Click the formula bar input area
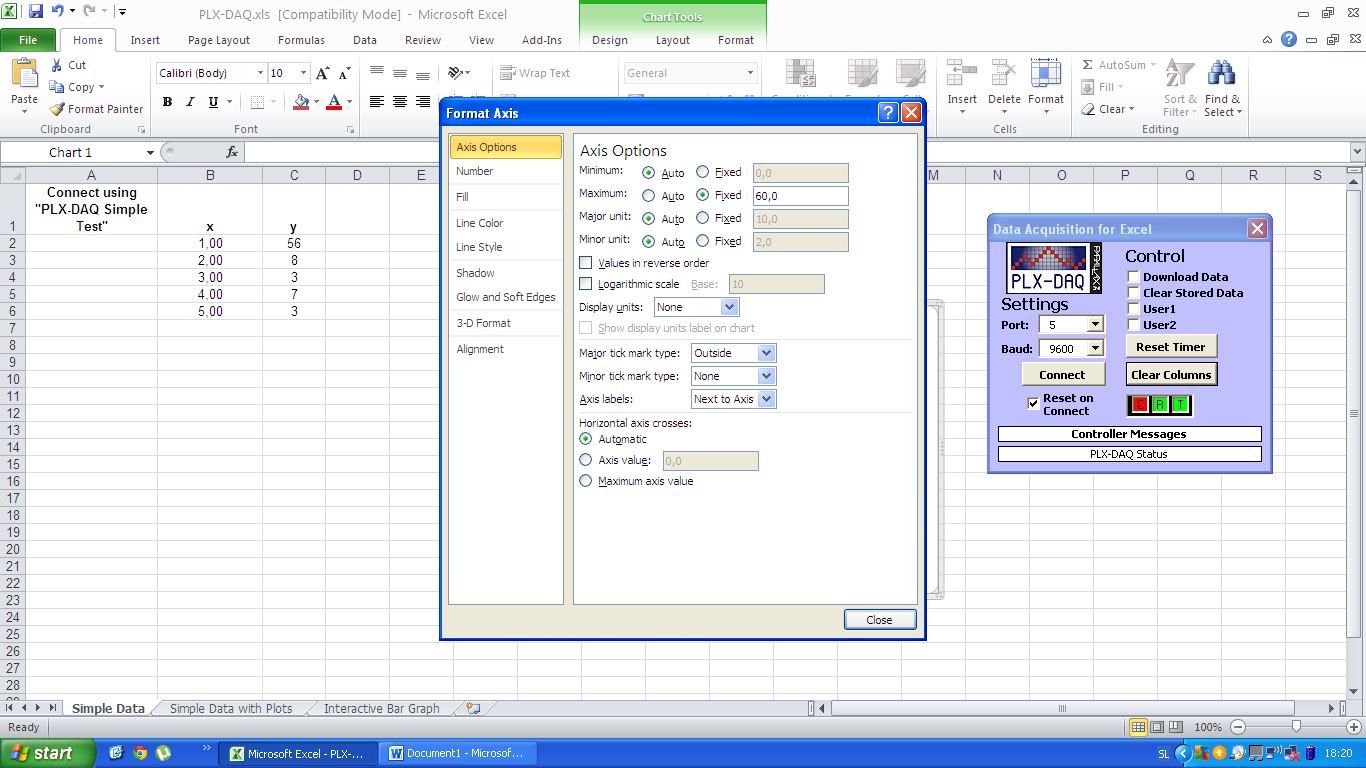Viewport: 1366px width, 768px height. click(796, 152)
